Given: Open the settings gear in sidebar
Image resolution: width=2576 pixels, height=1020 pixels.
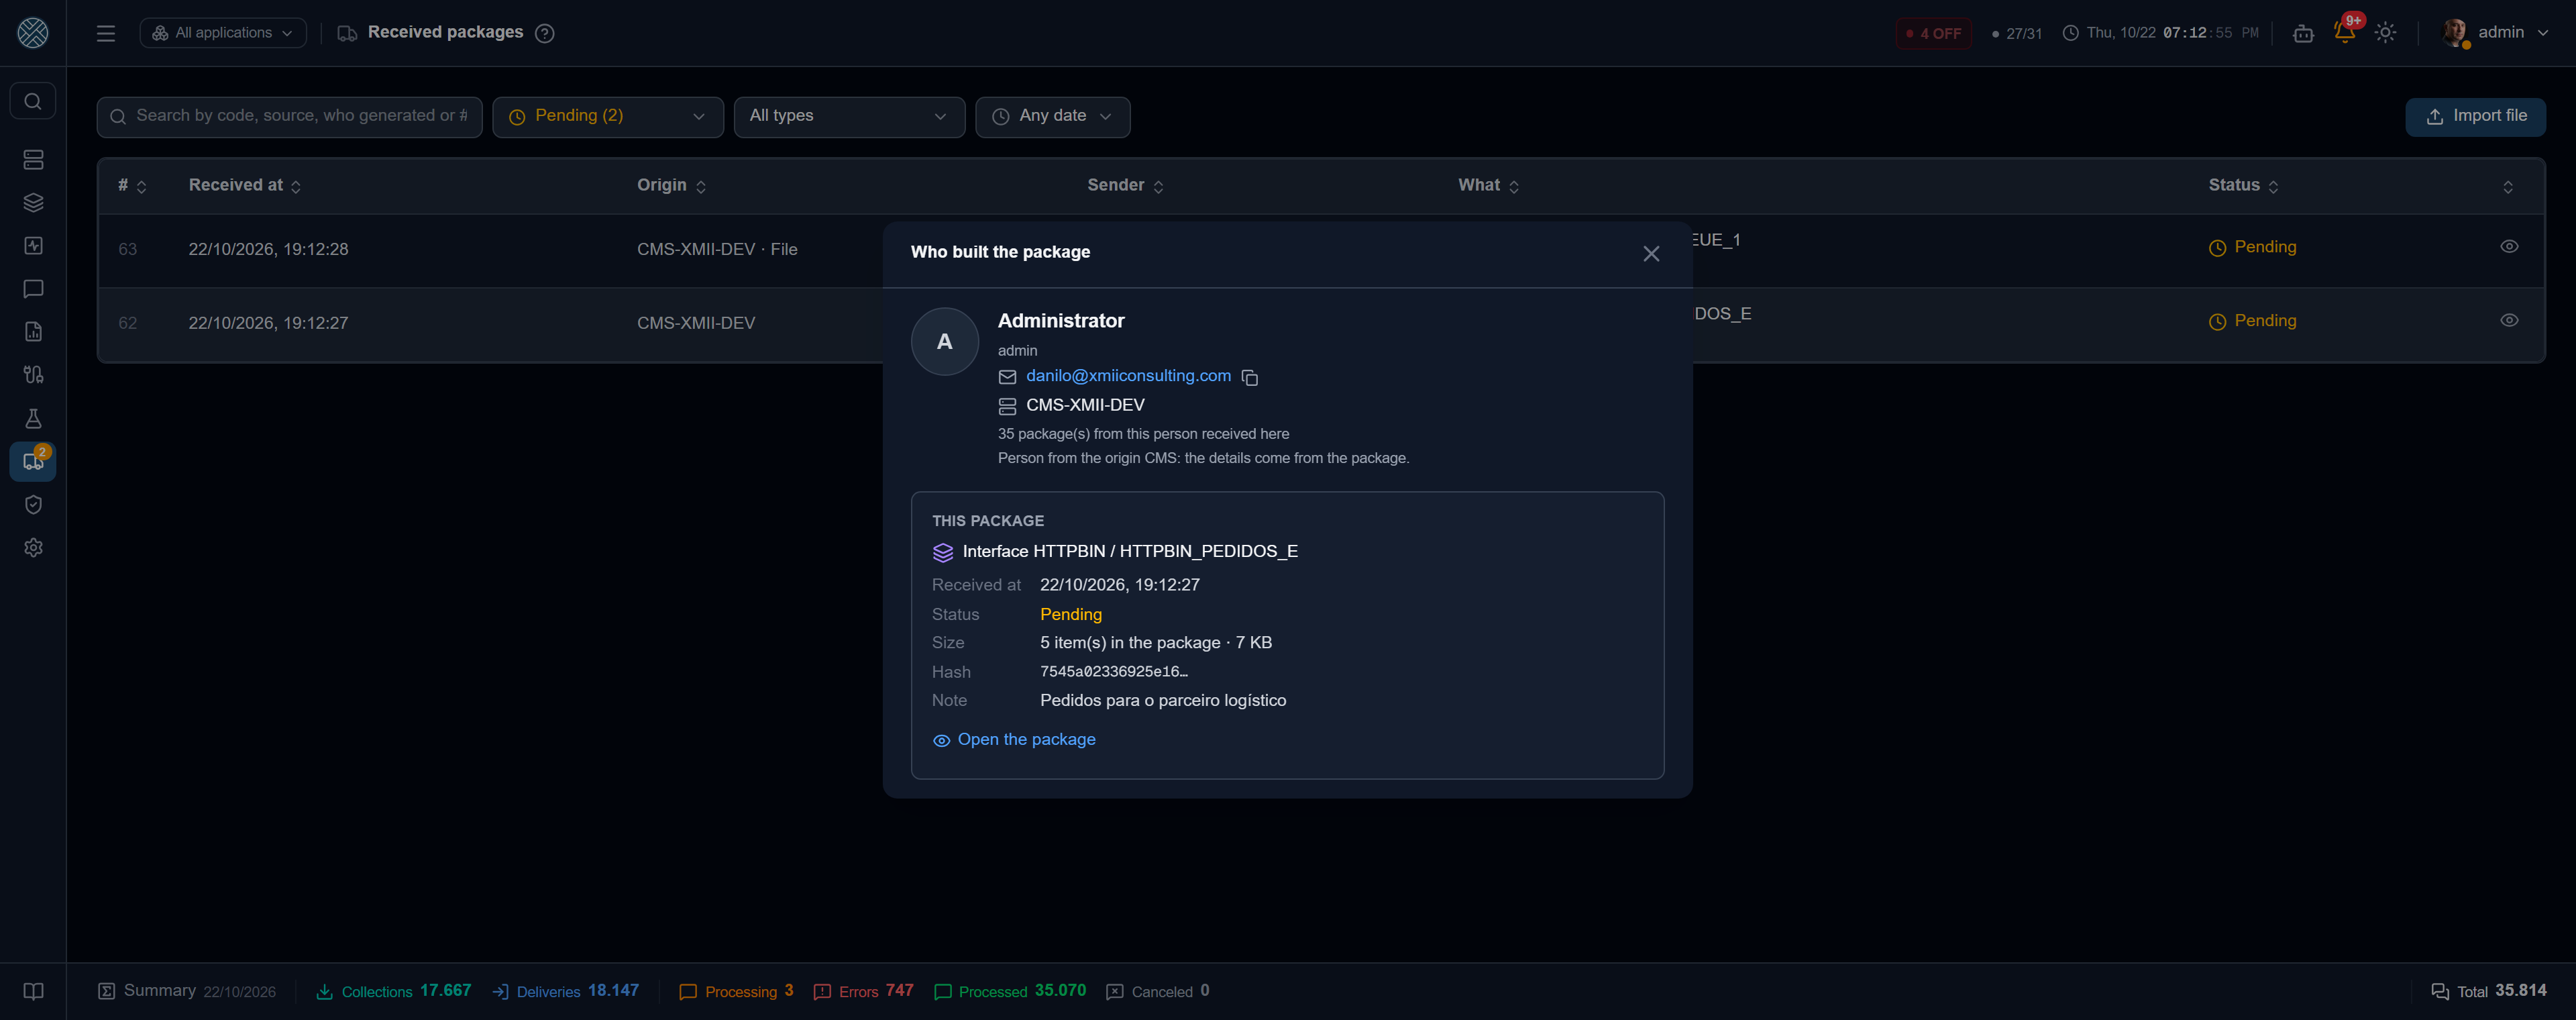Looking at the screenshot, I should (33, 548).
